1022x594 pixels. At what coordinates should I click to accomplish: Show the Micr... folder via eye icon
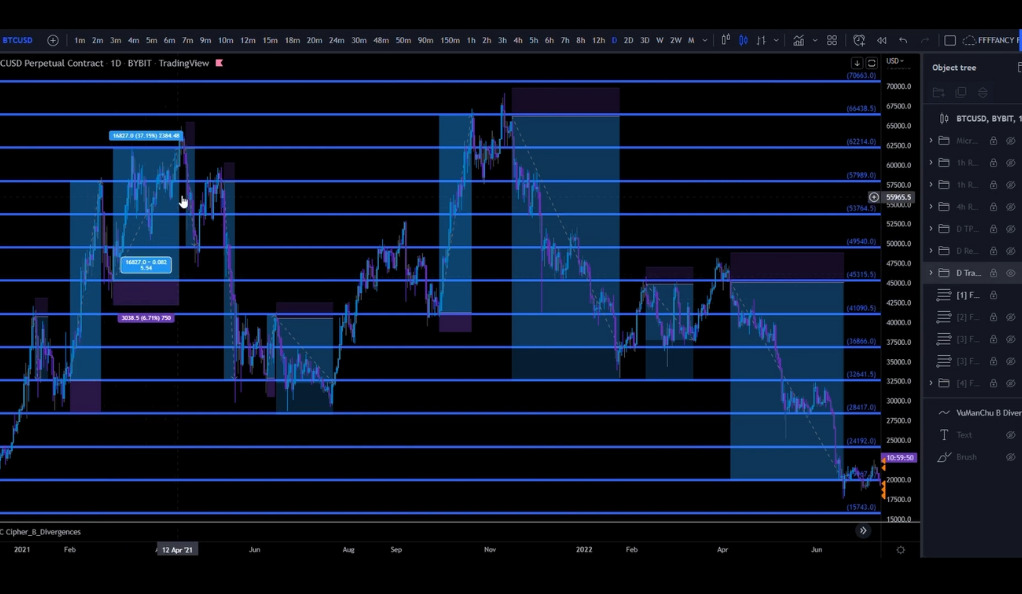tap(1010, 141)
